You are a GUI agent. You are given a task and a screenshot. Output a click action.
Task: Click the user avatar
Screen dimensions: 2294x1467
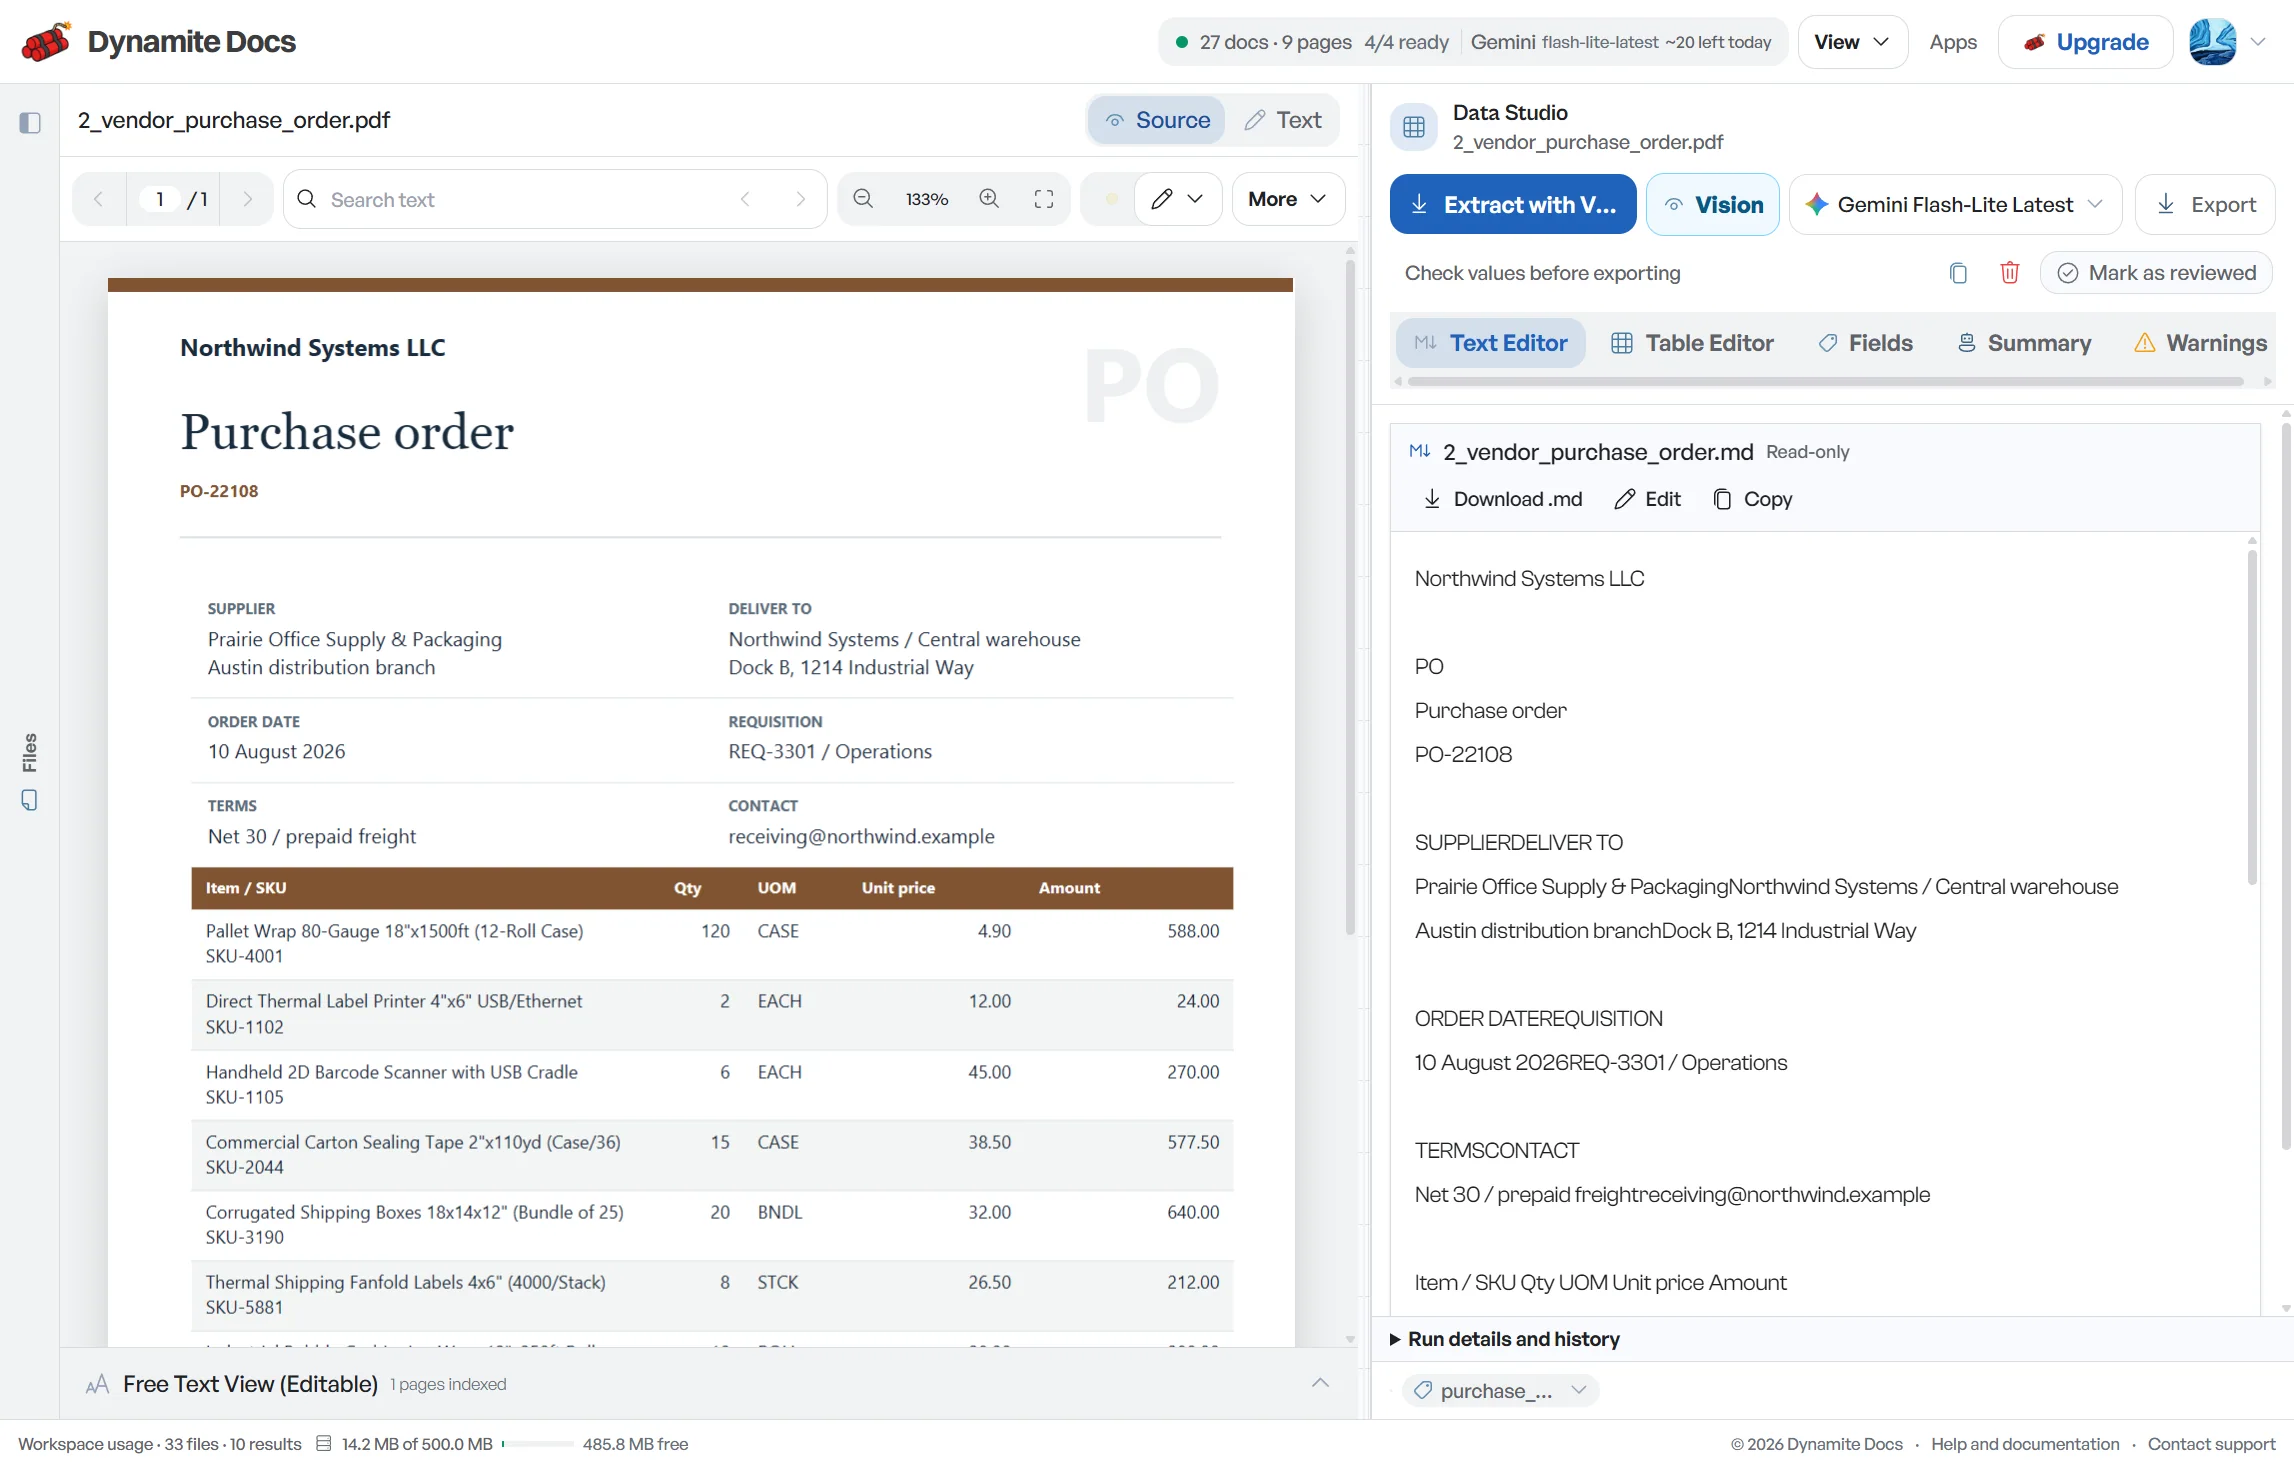click(x=2212, y=42)
